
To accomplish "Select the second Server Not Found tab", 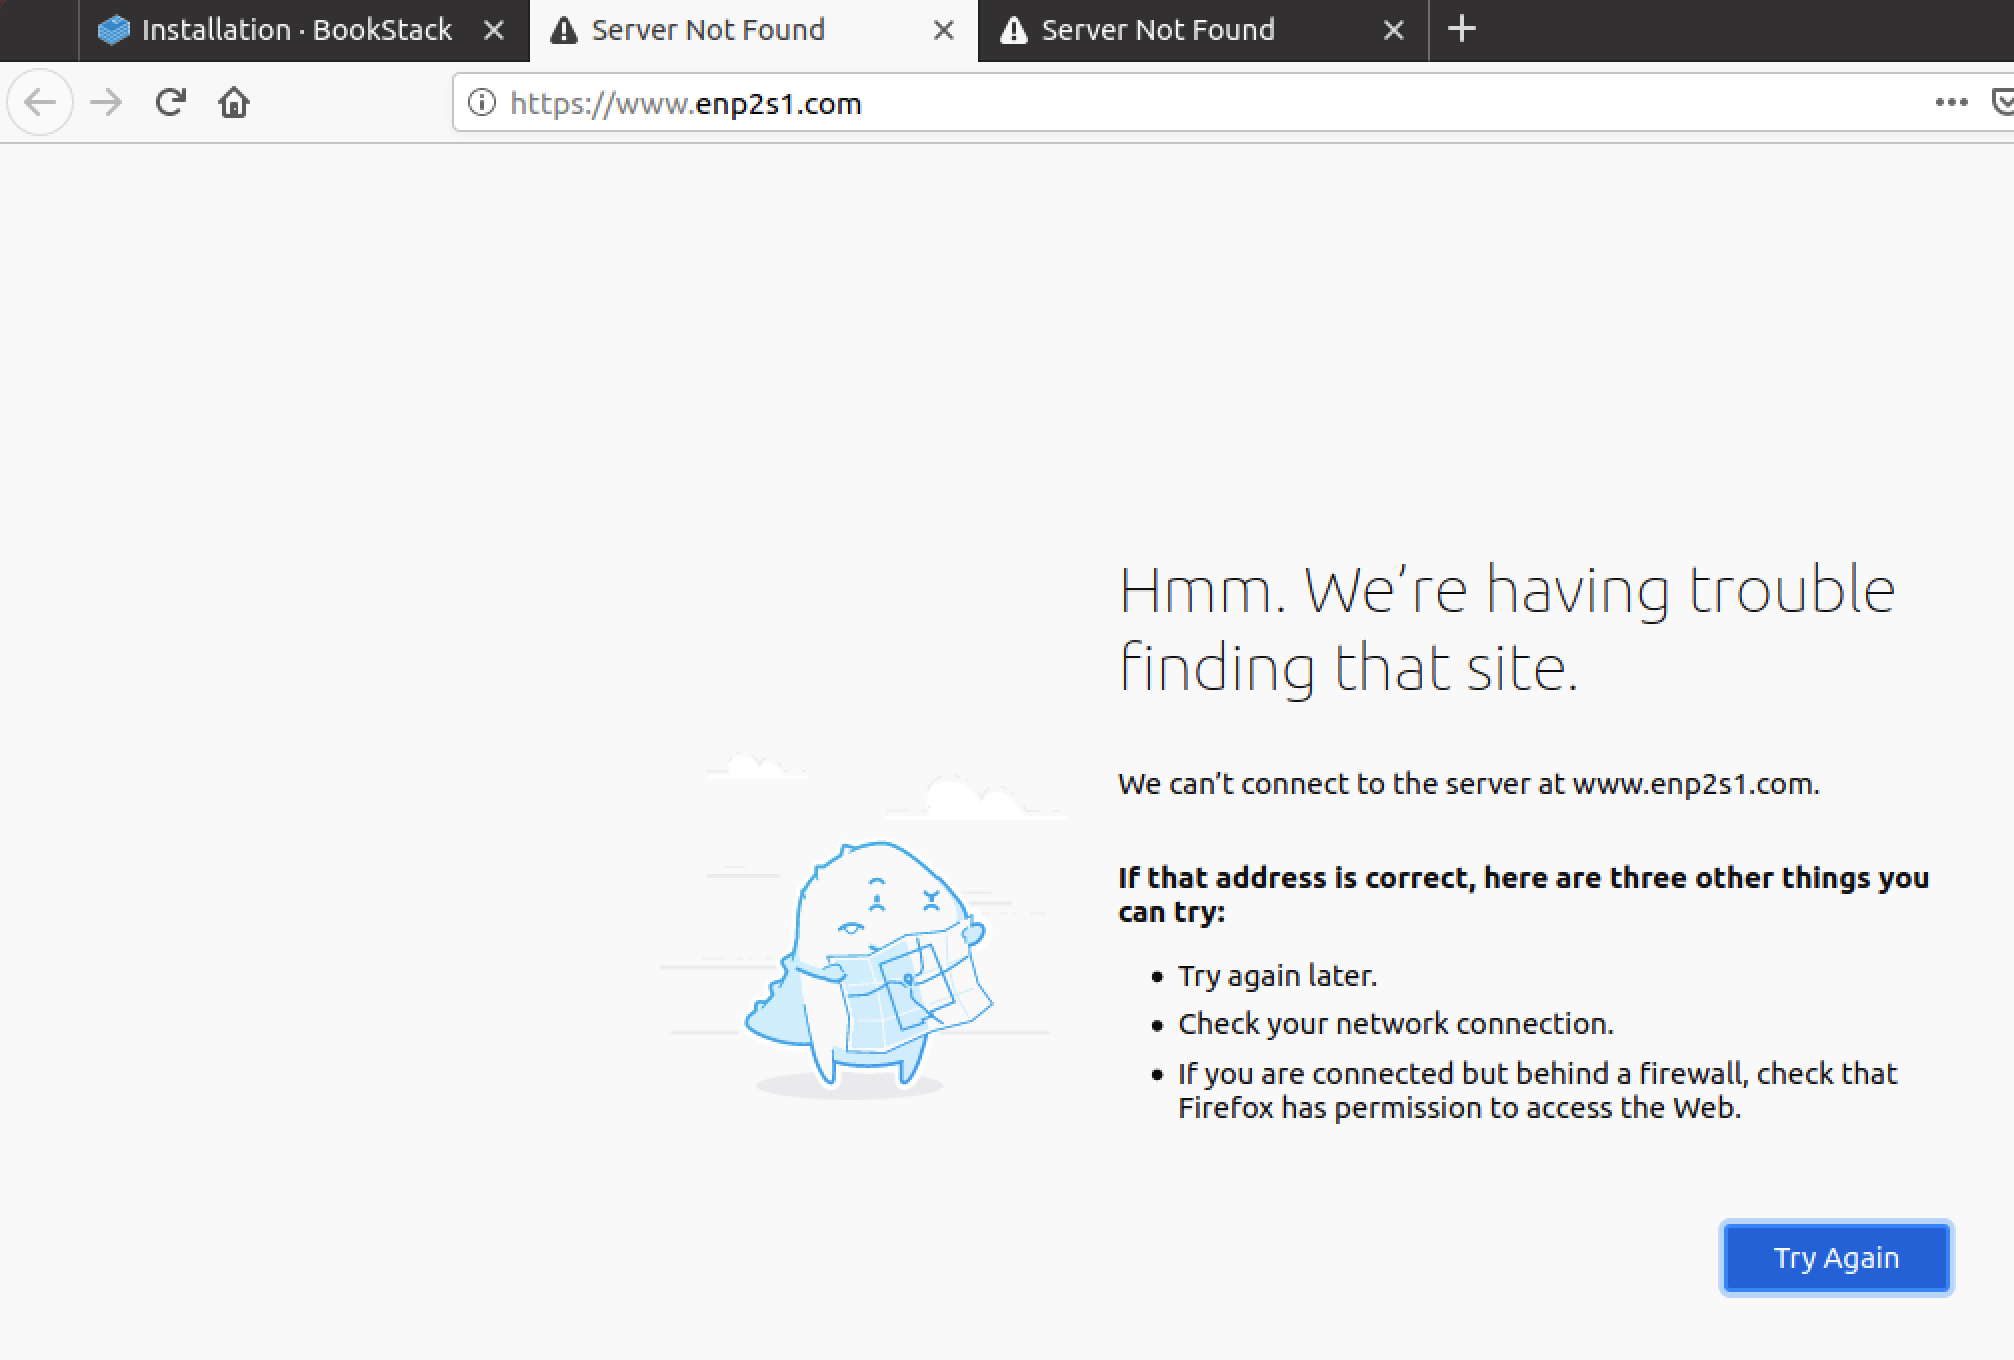I will point(1156,29).
